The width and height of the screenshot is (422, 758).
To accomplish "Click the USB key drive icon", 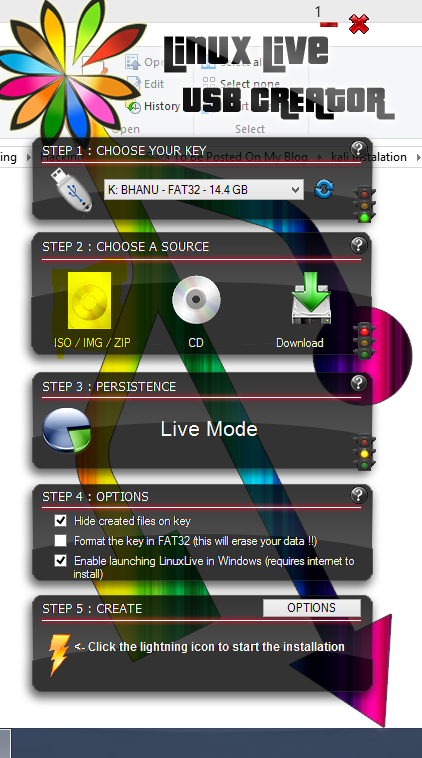I will (72, 190).
